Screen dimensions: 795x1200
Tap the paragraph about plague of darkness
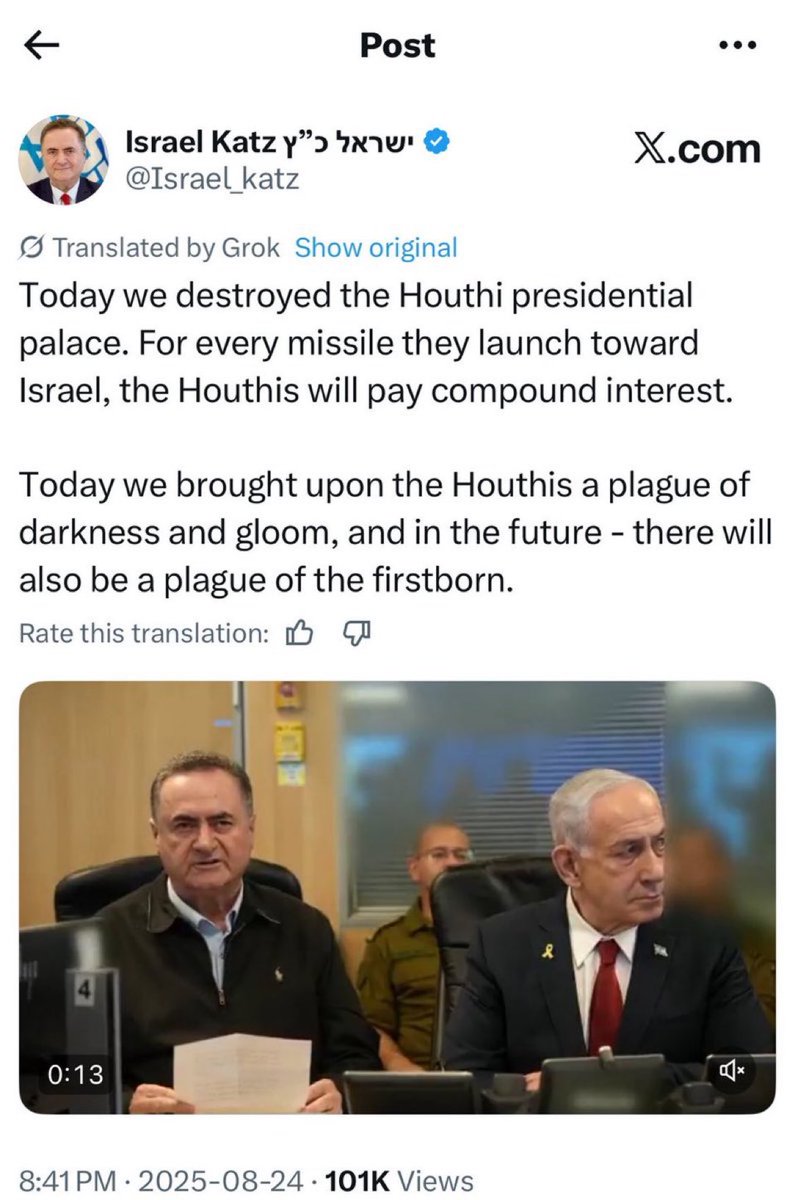point(395,532)
